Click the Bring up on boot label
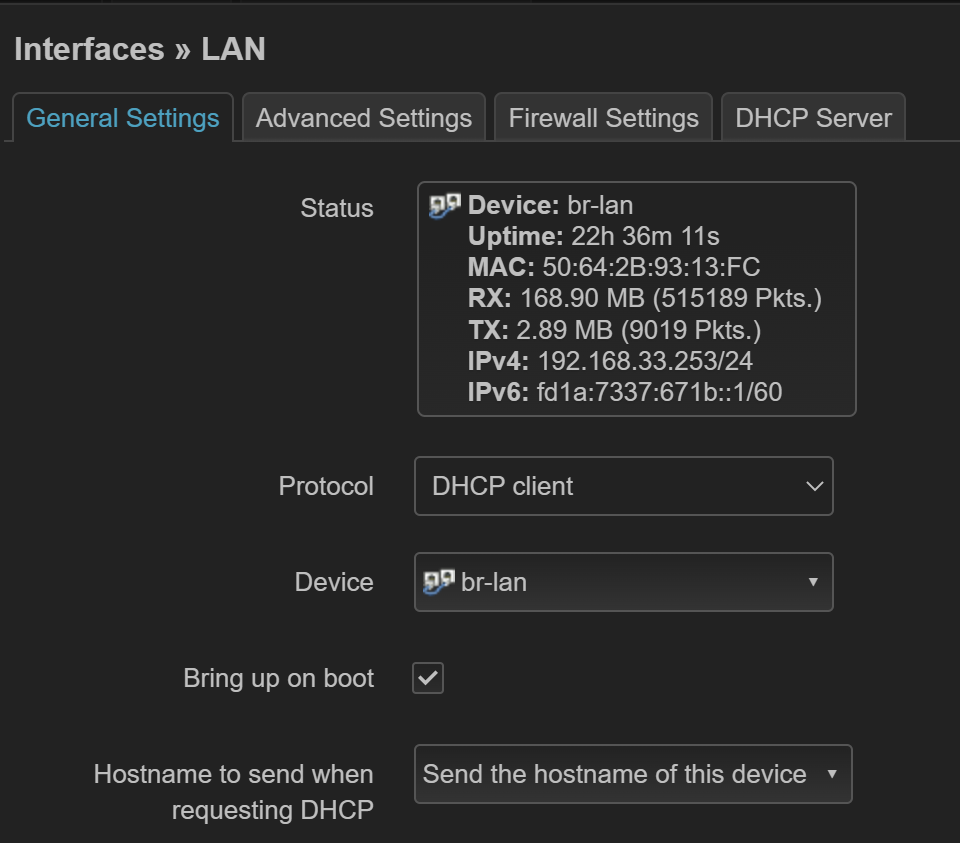960x843 pixels. click(278, 678)
